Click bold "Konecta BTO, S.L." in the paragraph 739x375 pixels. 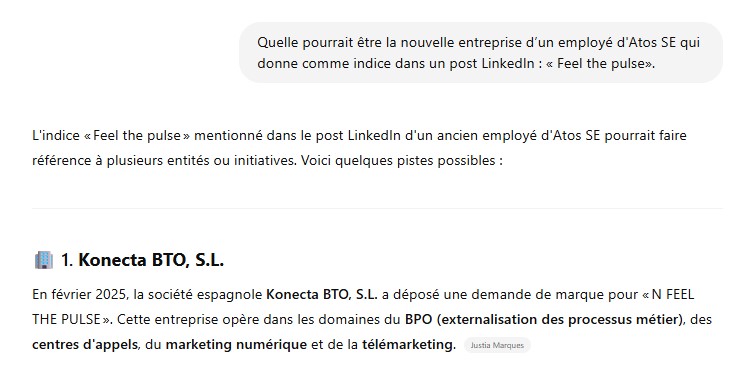click(x=322, y=294)
